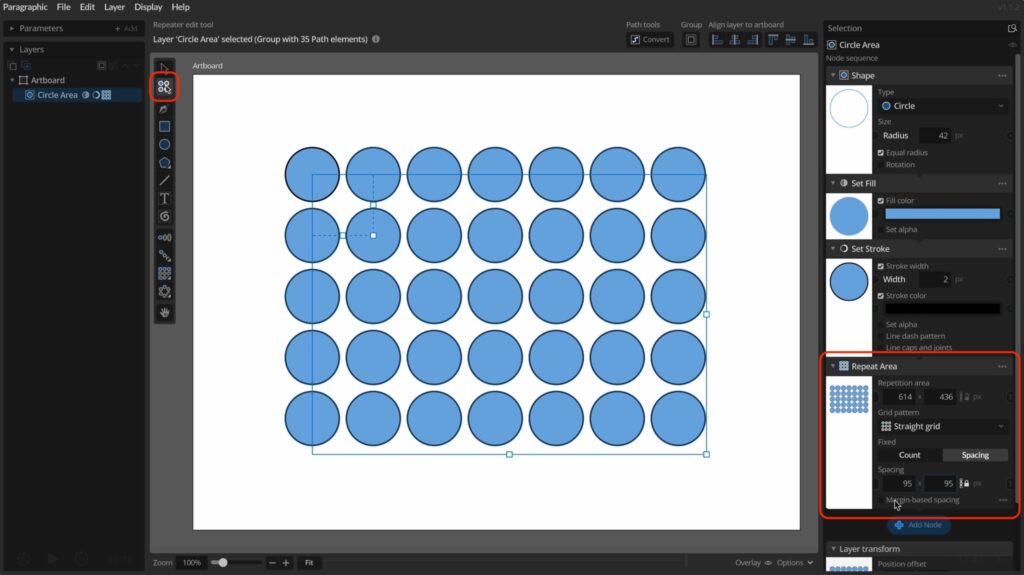1024x575 pixels.
Task: Collapse the Repeat Area section
Action: [833, 366]
